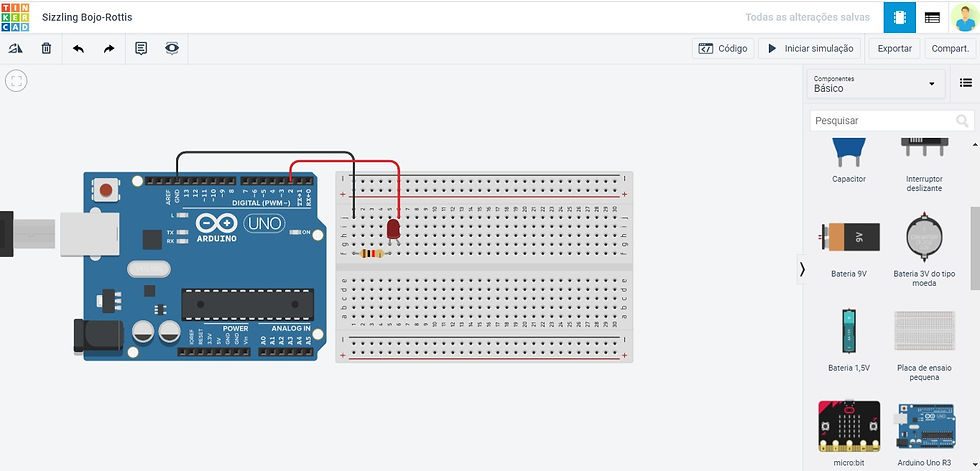Open the Componentes Básico dropdown
This screenshot has width=980, height=471.
pyautogui.click(x=875, y=84)
